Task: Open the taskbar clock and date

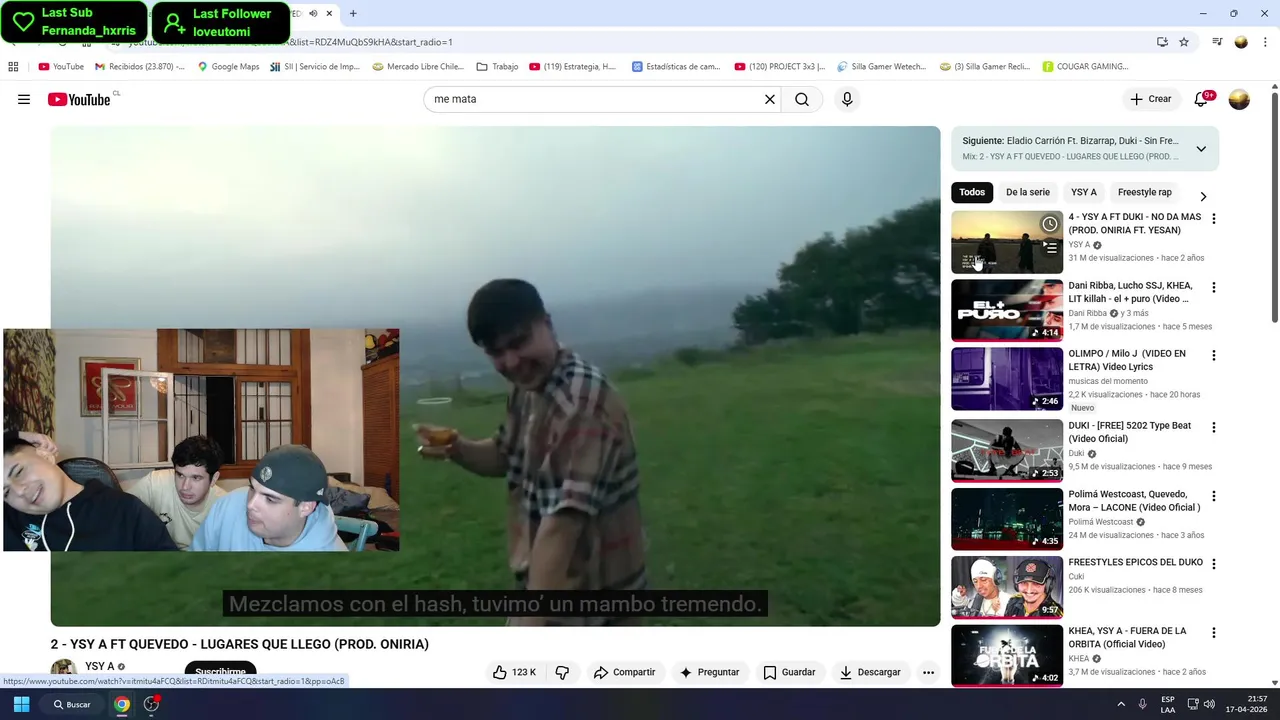Action: [1245, 704]
